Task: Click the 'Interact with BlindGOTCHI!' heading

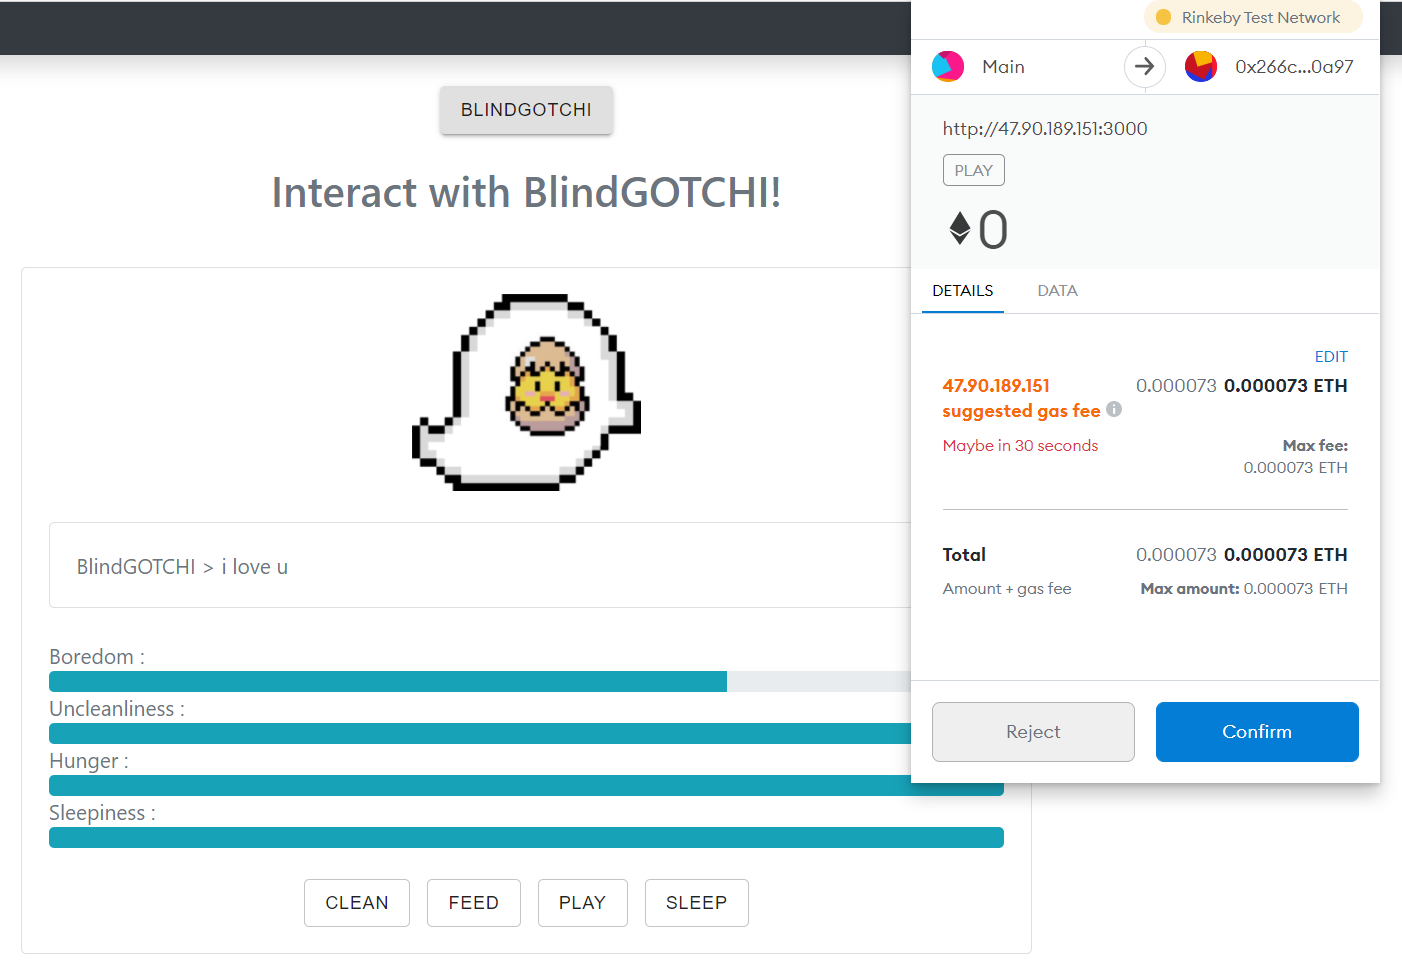Action: 526,192
